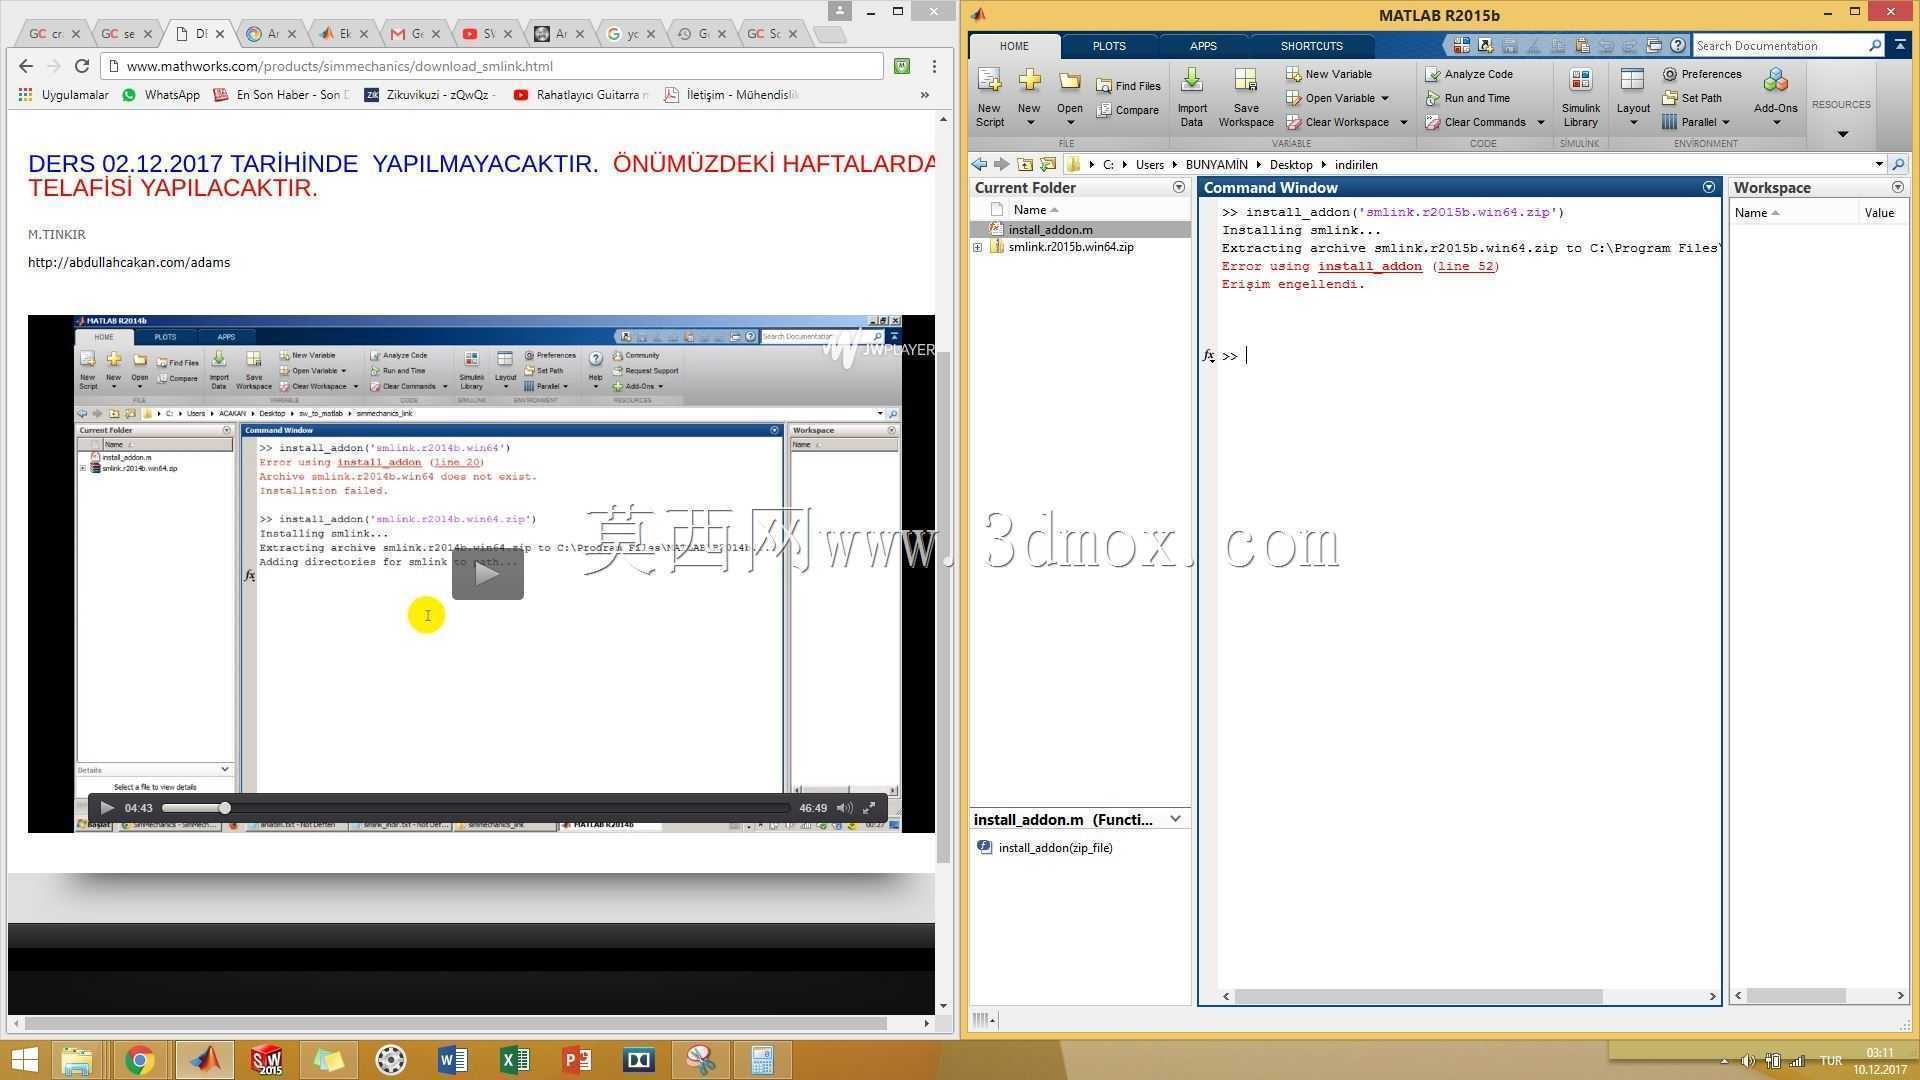Click the Command Window horizontal scrollbar

point(1418,996)
